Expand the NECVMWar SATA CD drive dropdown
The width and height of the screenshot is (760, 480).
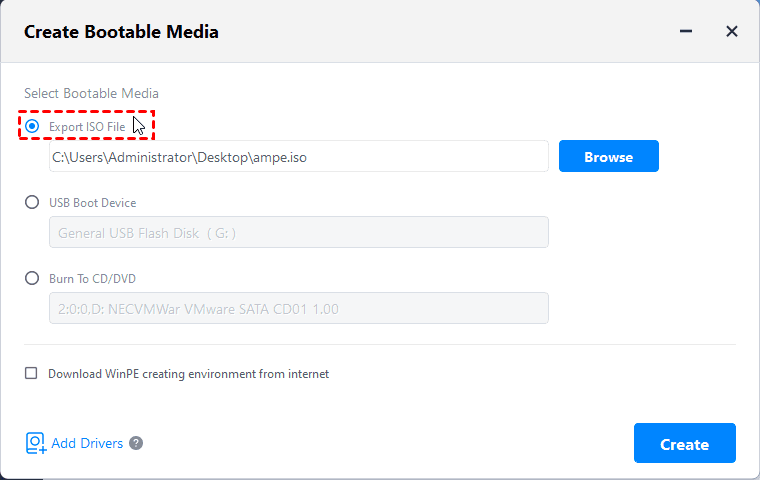(298, 309)
